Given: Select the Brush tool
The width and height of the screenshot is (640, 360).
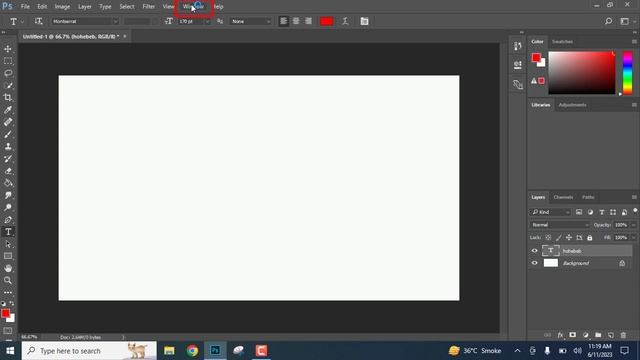Looking at the screenshot, I should [x=8, y=134].
